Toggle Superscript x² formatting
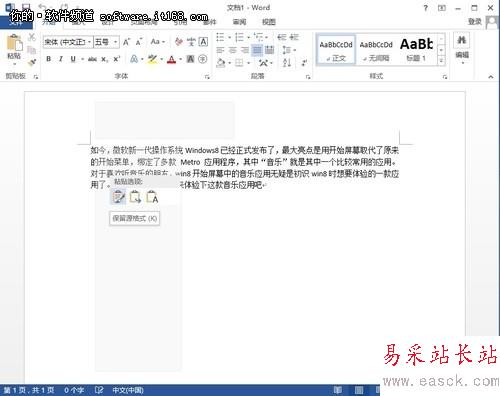 coord(116,59)
